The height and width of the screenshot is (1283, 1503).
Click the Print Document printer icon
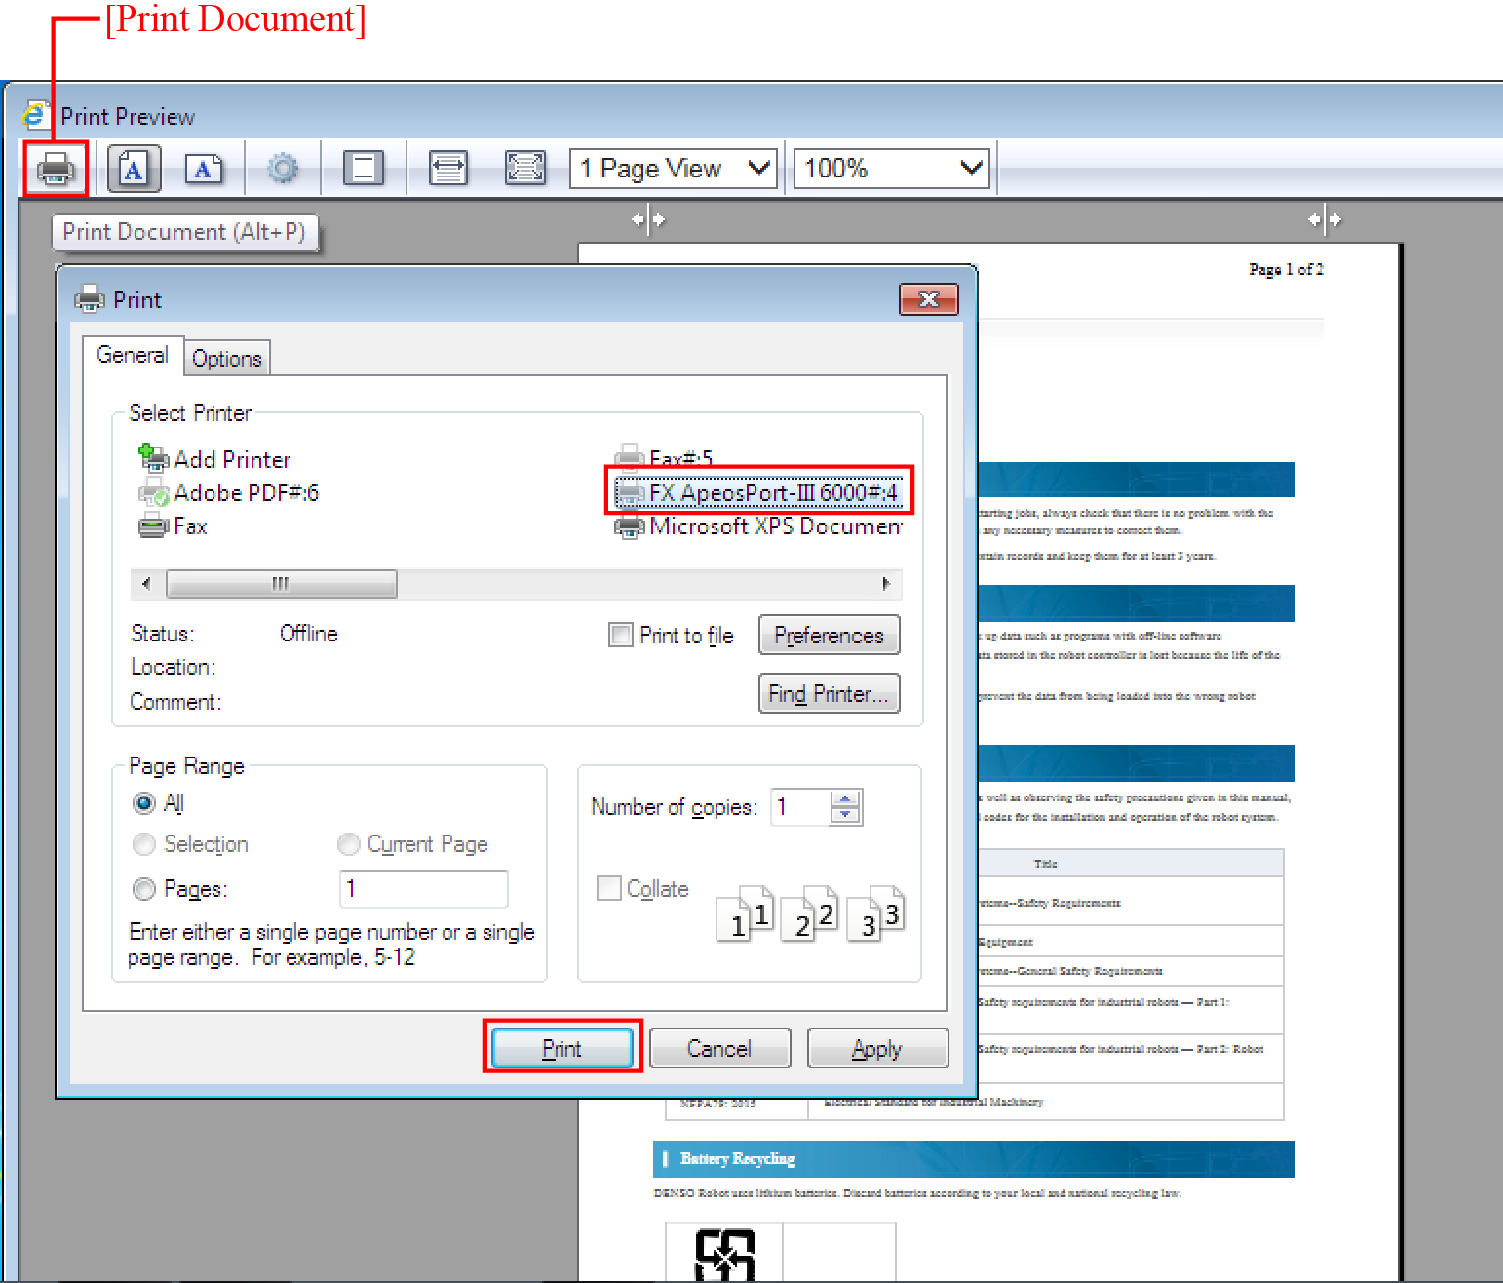click(55, 169)
